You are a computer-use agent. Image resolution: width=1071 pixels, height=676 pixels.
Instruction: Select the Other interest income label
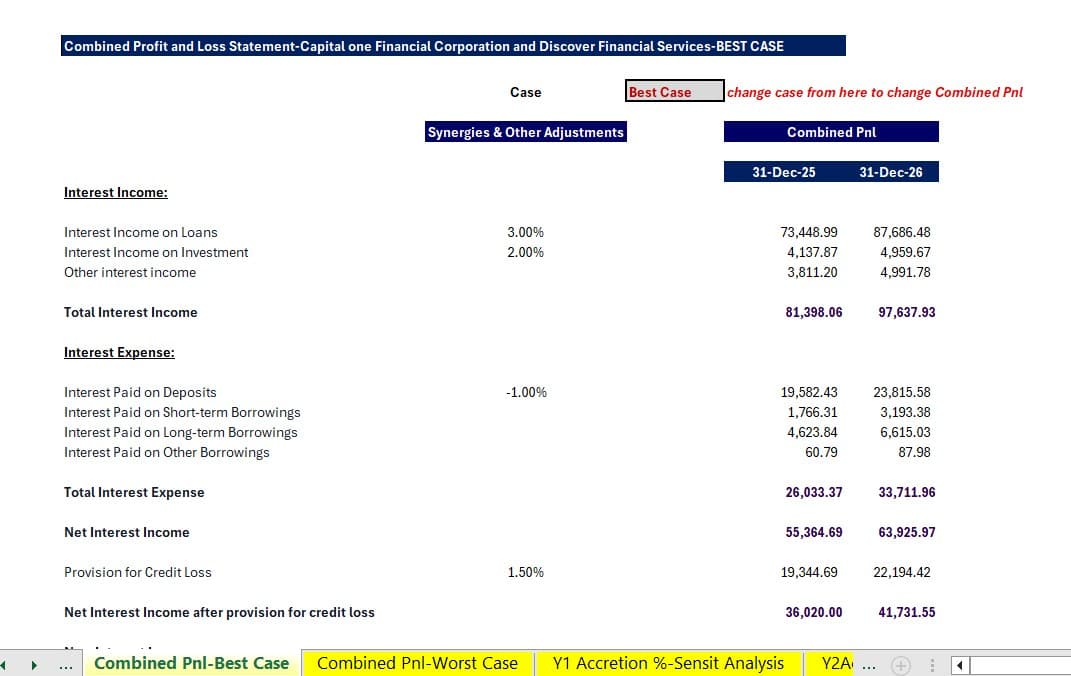click(130, 272)
